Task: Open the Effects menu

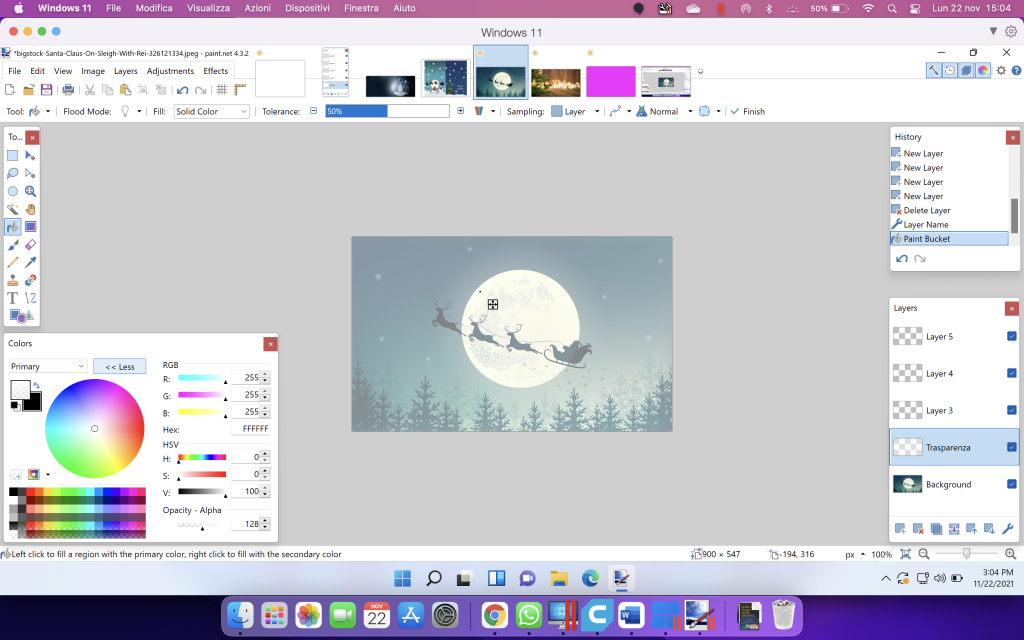Action: click(216, 71)
